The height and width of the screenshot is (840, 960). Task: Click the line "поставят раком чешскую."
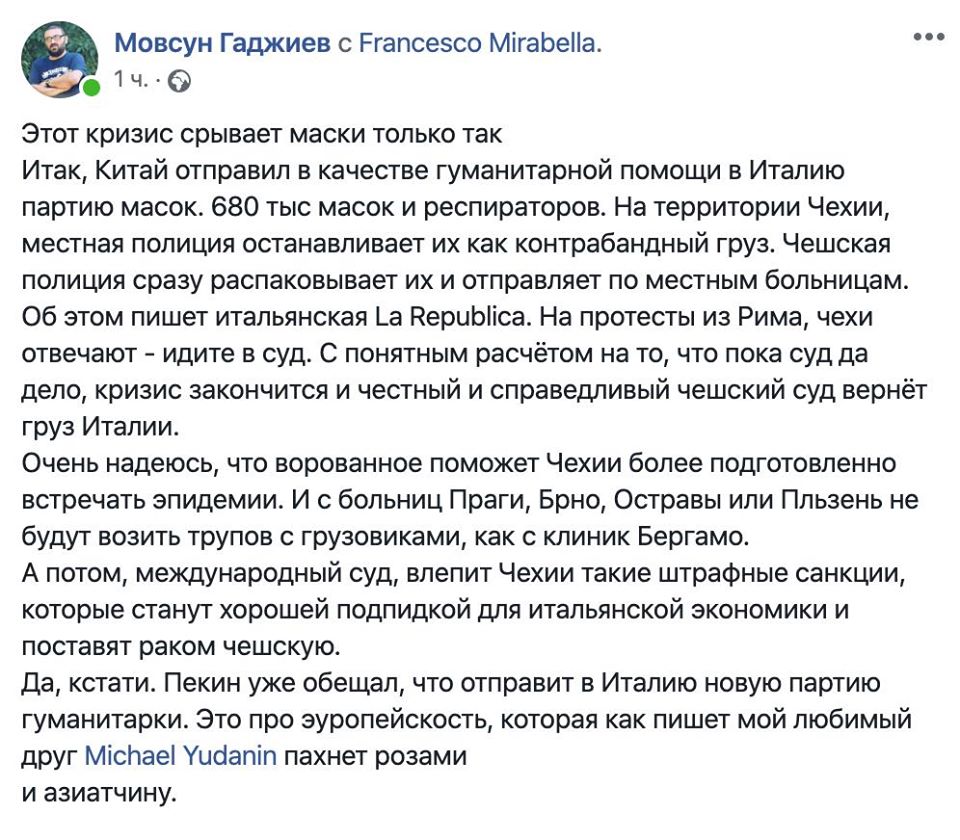click(181, 647)
